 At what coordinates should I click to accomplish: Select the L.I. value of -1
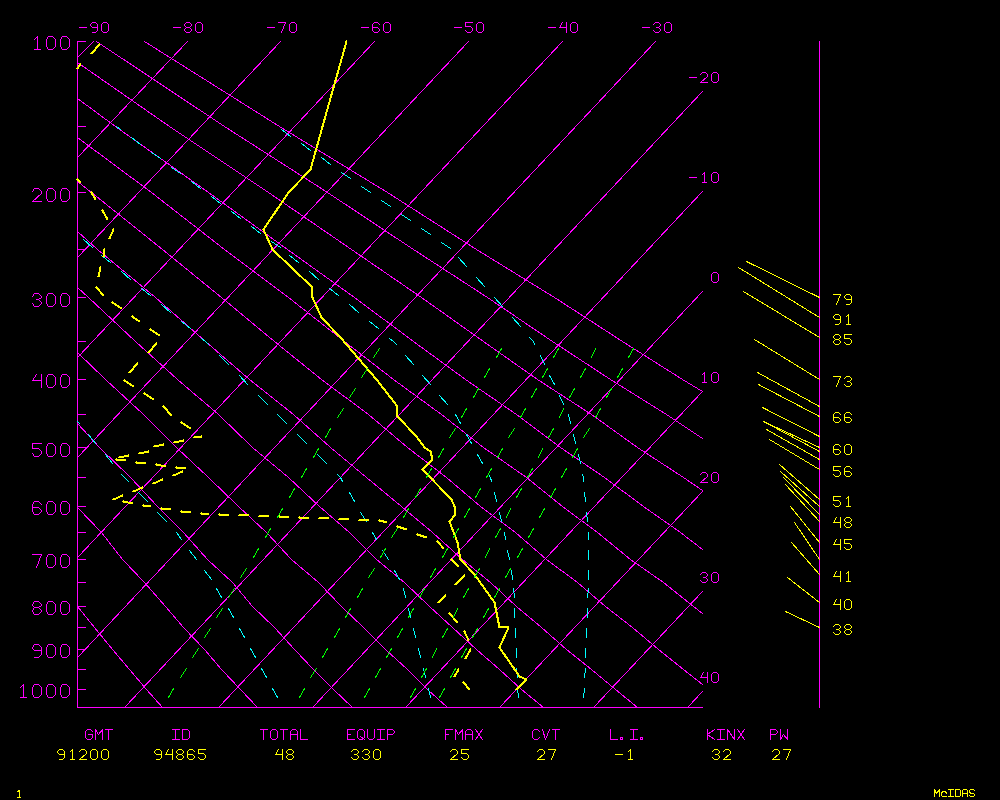(x=624, y=755)
